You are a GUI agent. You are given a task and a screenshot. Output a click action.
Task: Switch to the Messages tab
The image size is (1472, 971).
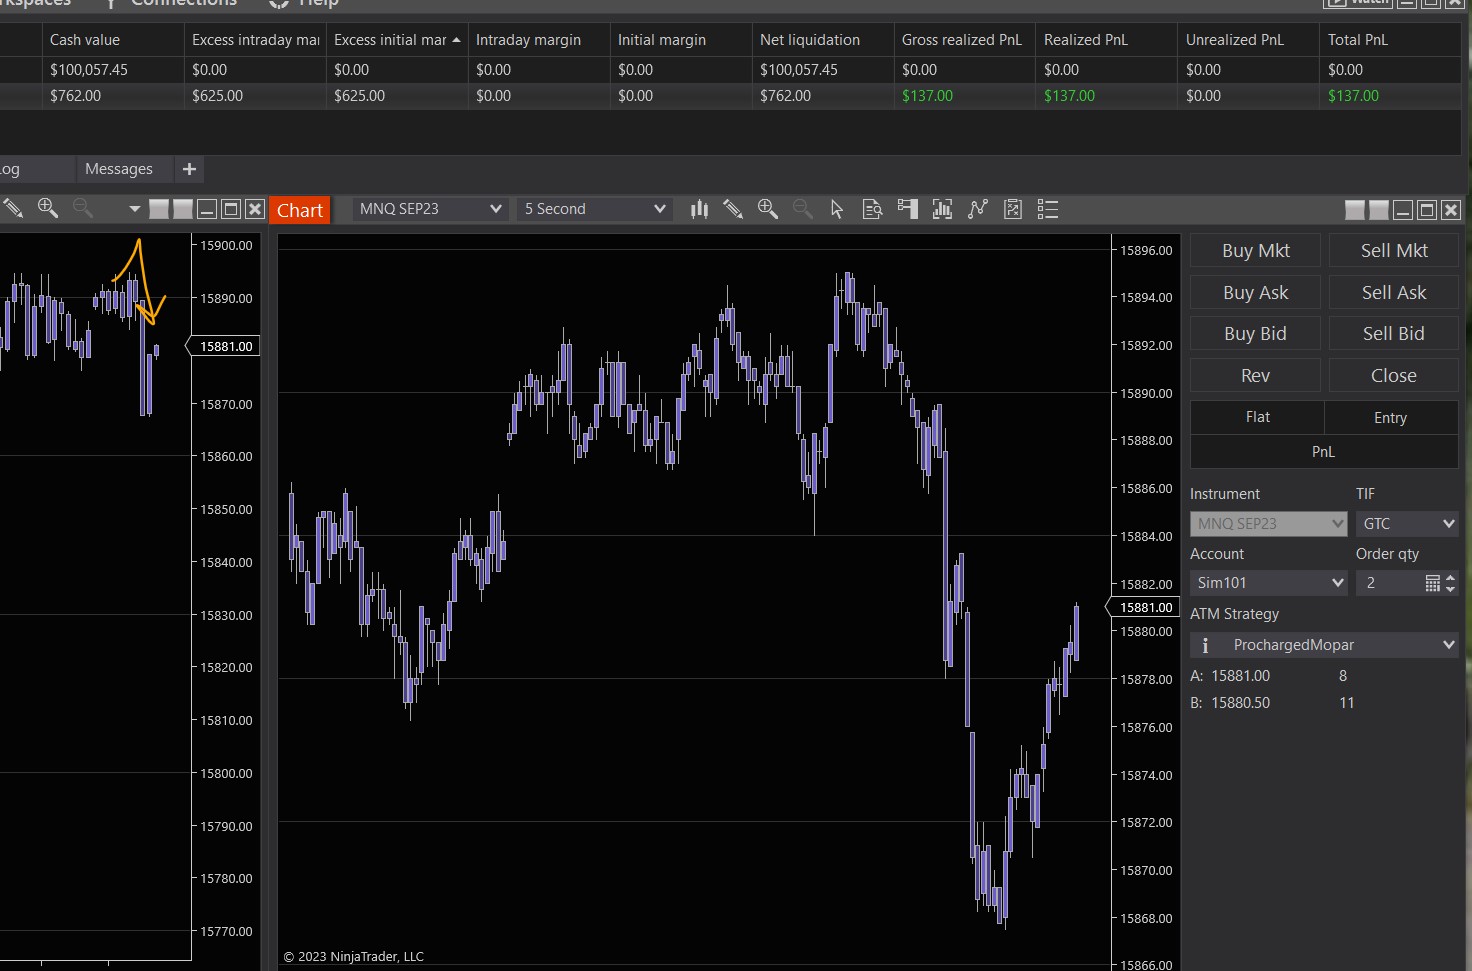[119, 169]
